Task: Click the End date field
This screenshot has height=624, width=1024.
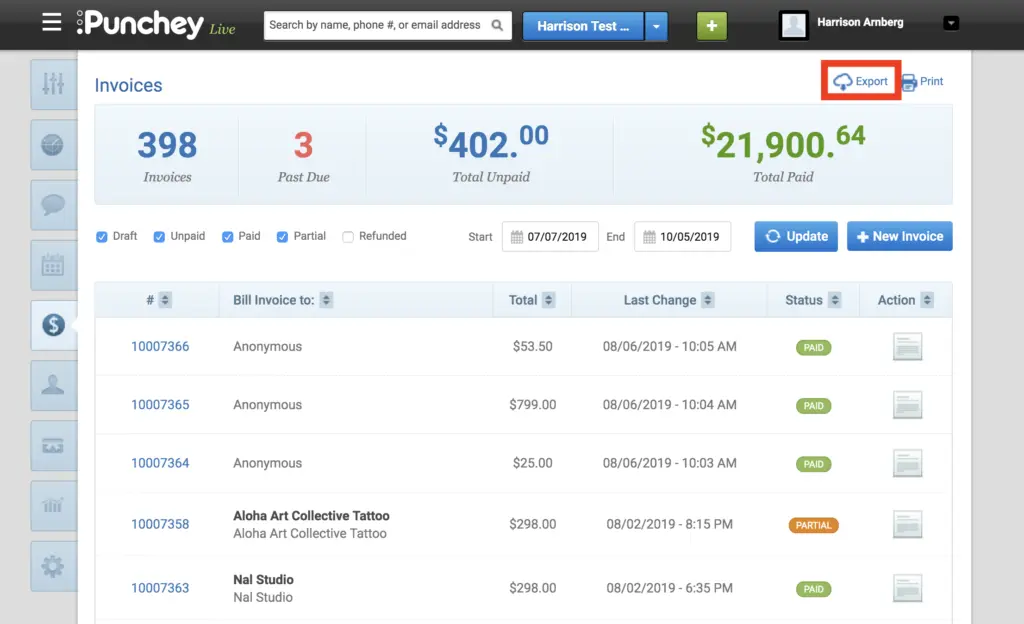Action: [682, 237]
